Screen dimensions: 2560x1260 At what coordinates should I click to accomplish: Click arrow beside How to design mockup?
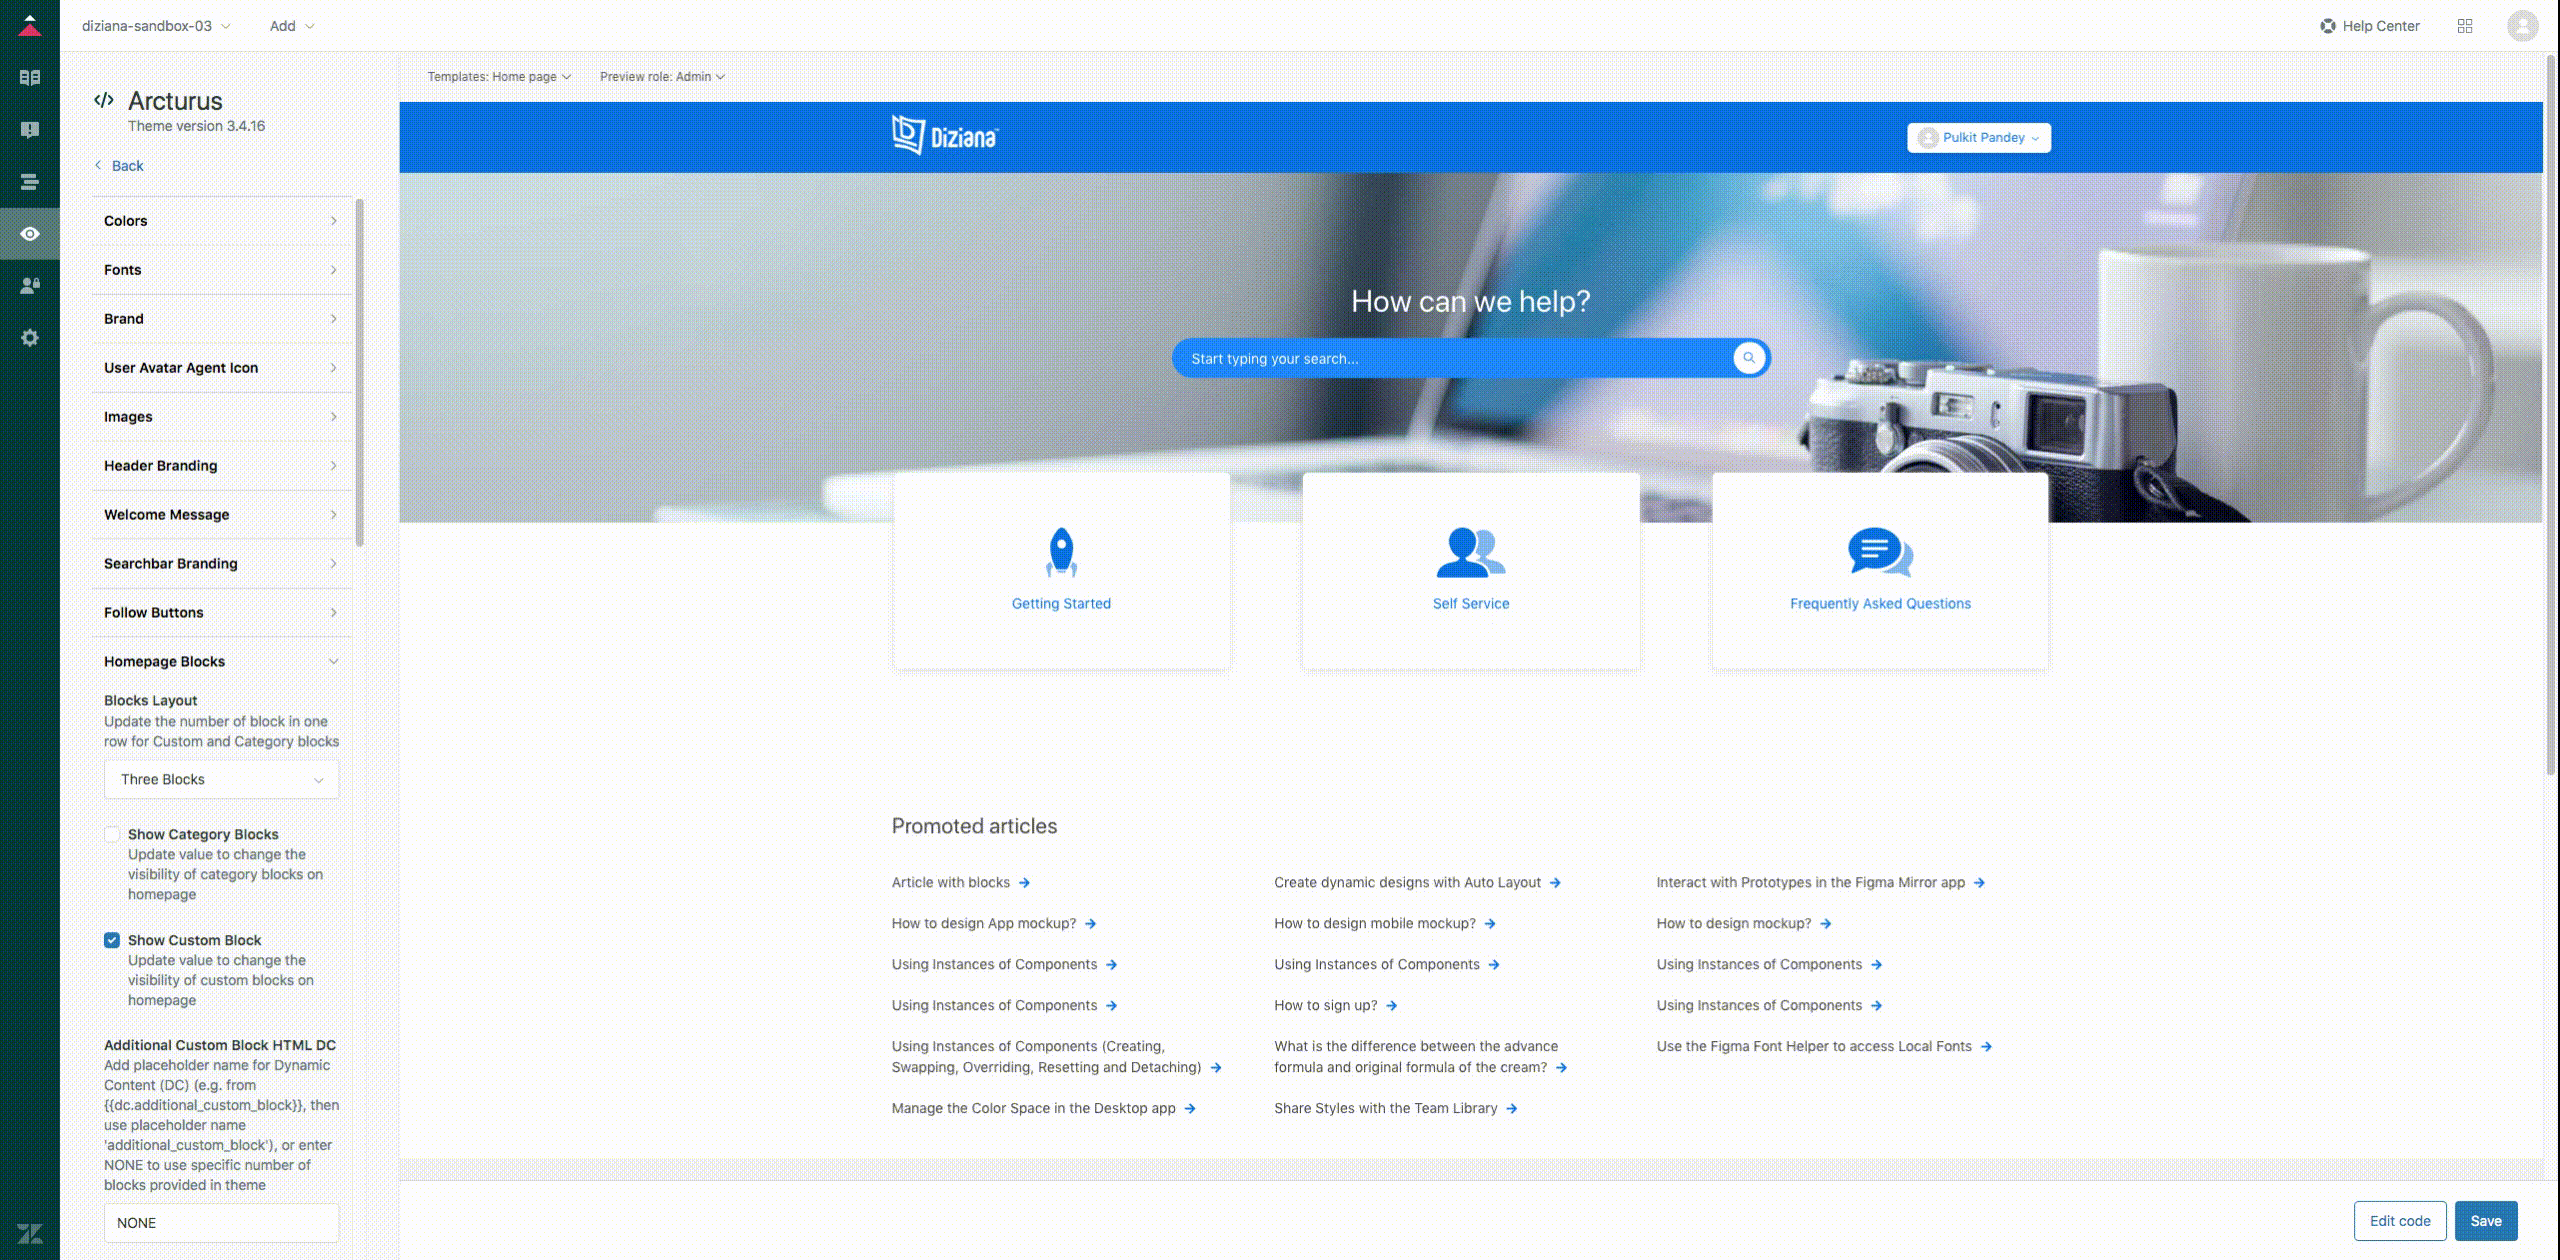point(1826,924)
